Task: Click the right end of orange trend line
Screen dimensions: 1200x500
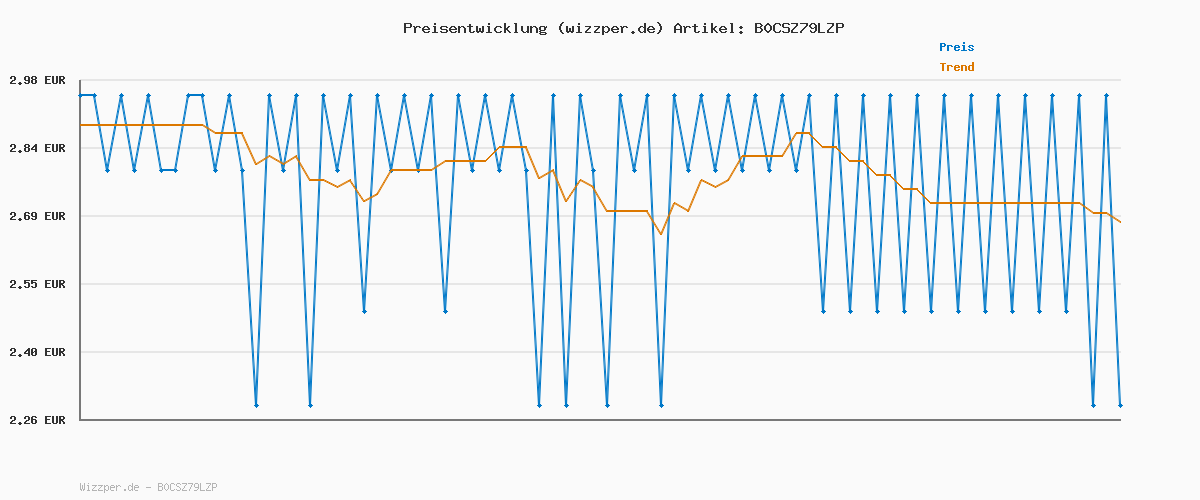Action: click(x=1120, y=222)
